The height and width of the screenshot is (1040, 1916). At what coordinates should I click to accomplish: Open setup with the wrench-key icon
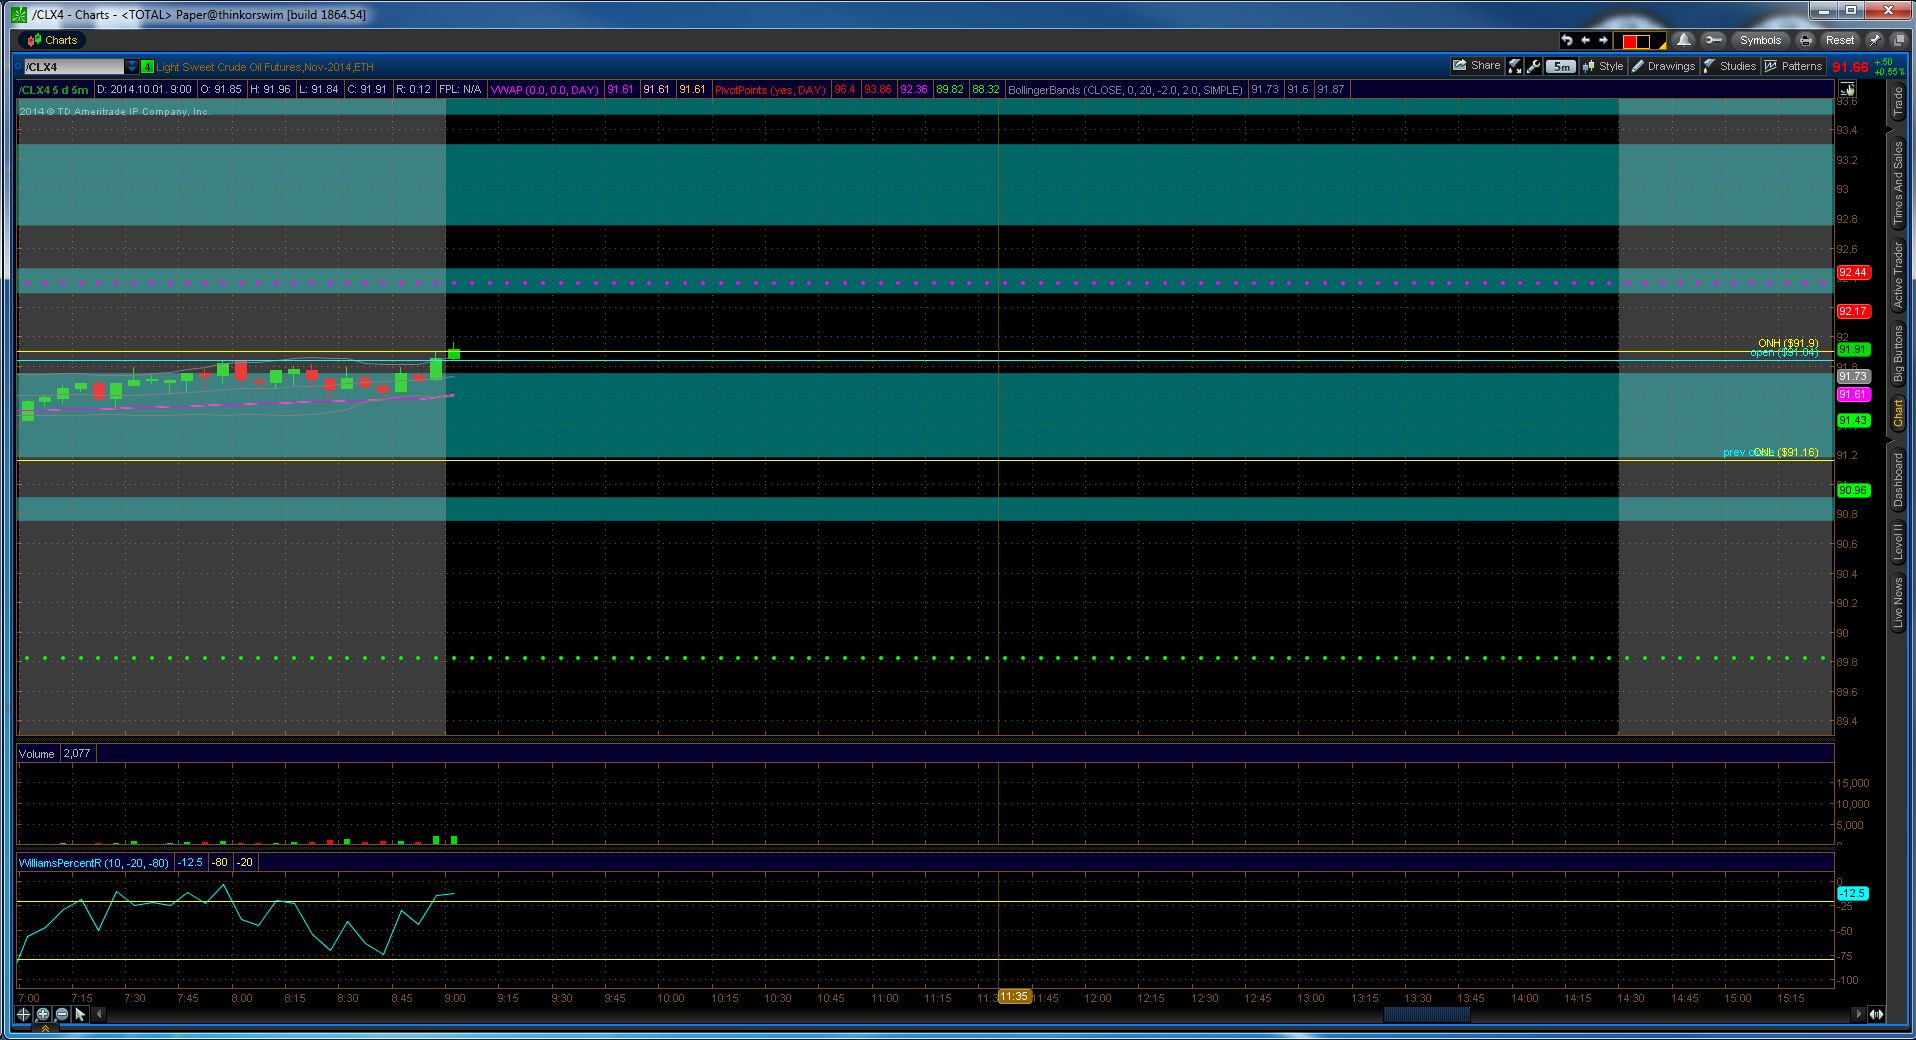tap(1713, 40)
